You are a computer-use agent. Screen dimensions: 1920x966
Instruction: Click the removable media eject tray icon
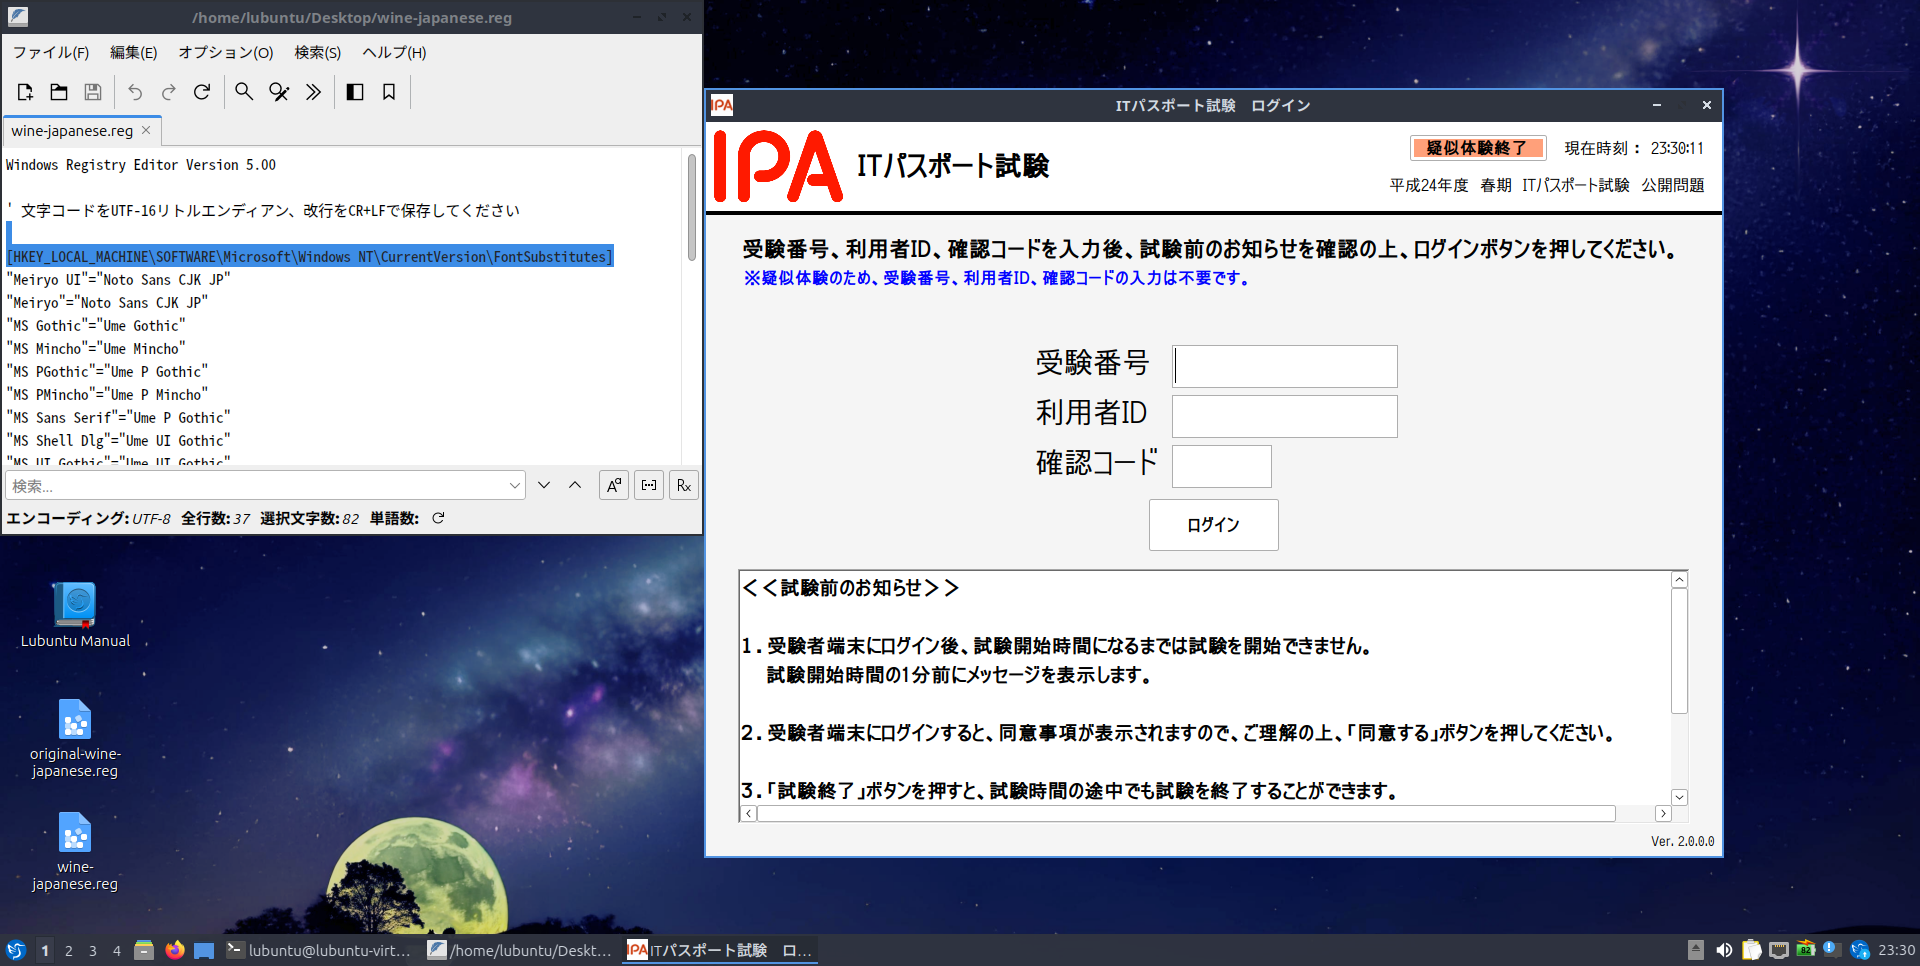(1695, 950)
